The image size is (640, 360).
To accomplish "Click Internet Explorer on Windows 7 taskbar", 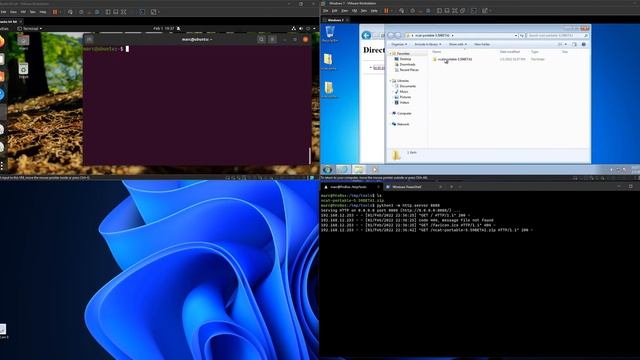I will coord(342,169).
